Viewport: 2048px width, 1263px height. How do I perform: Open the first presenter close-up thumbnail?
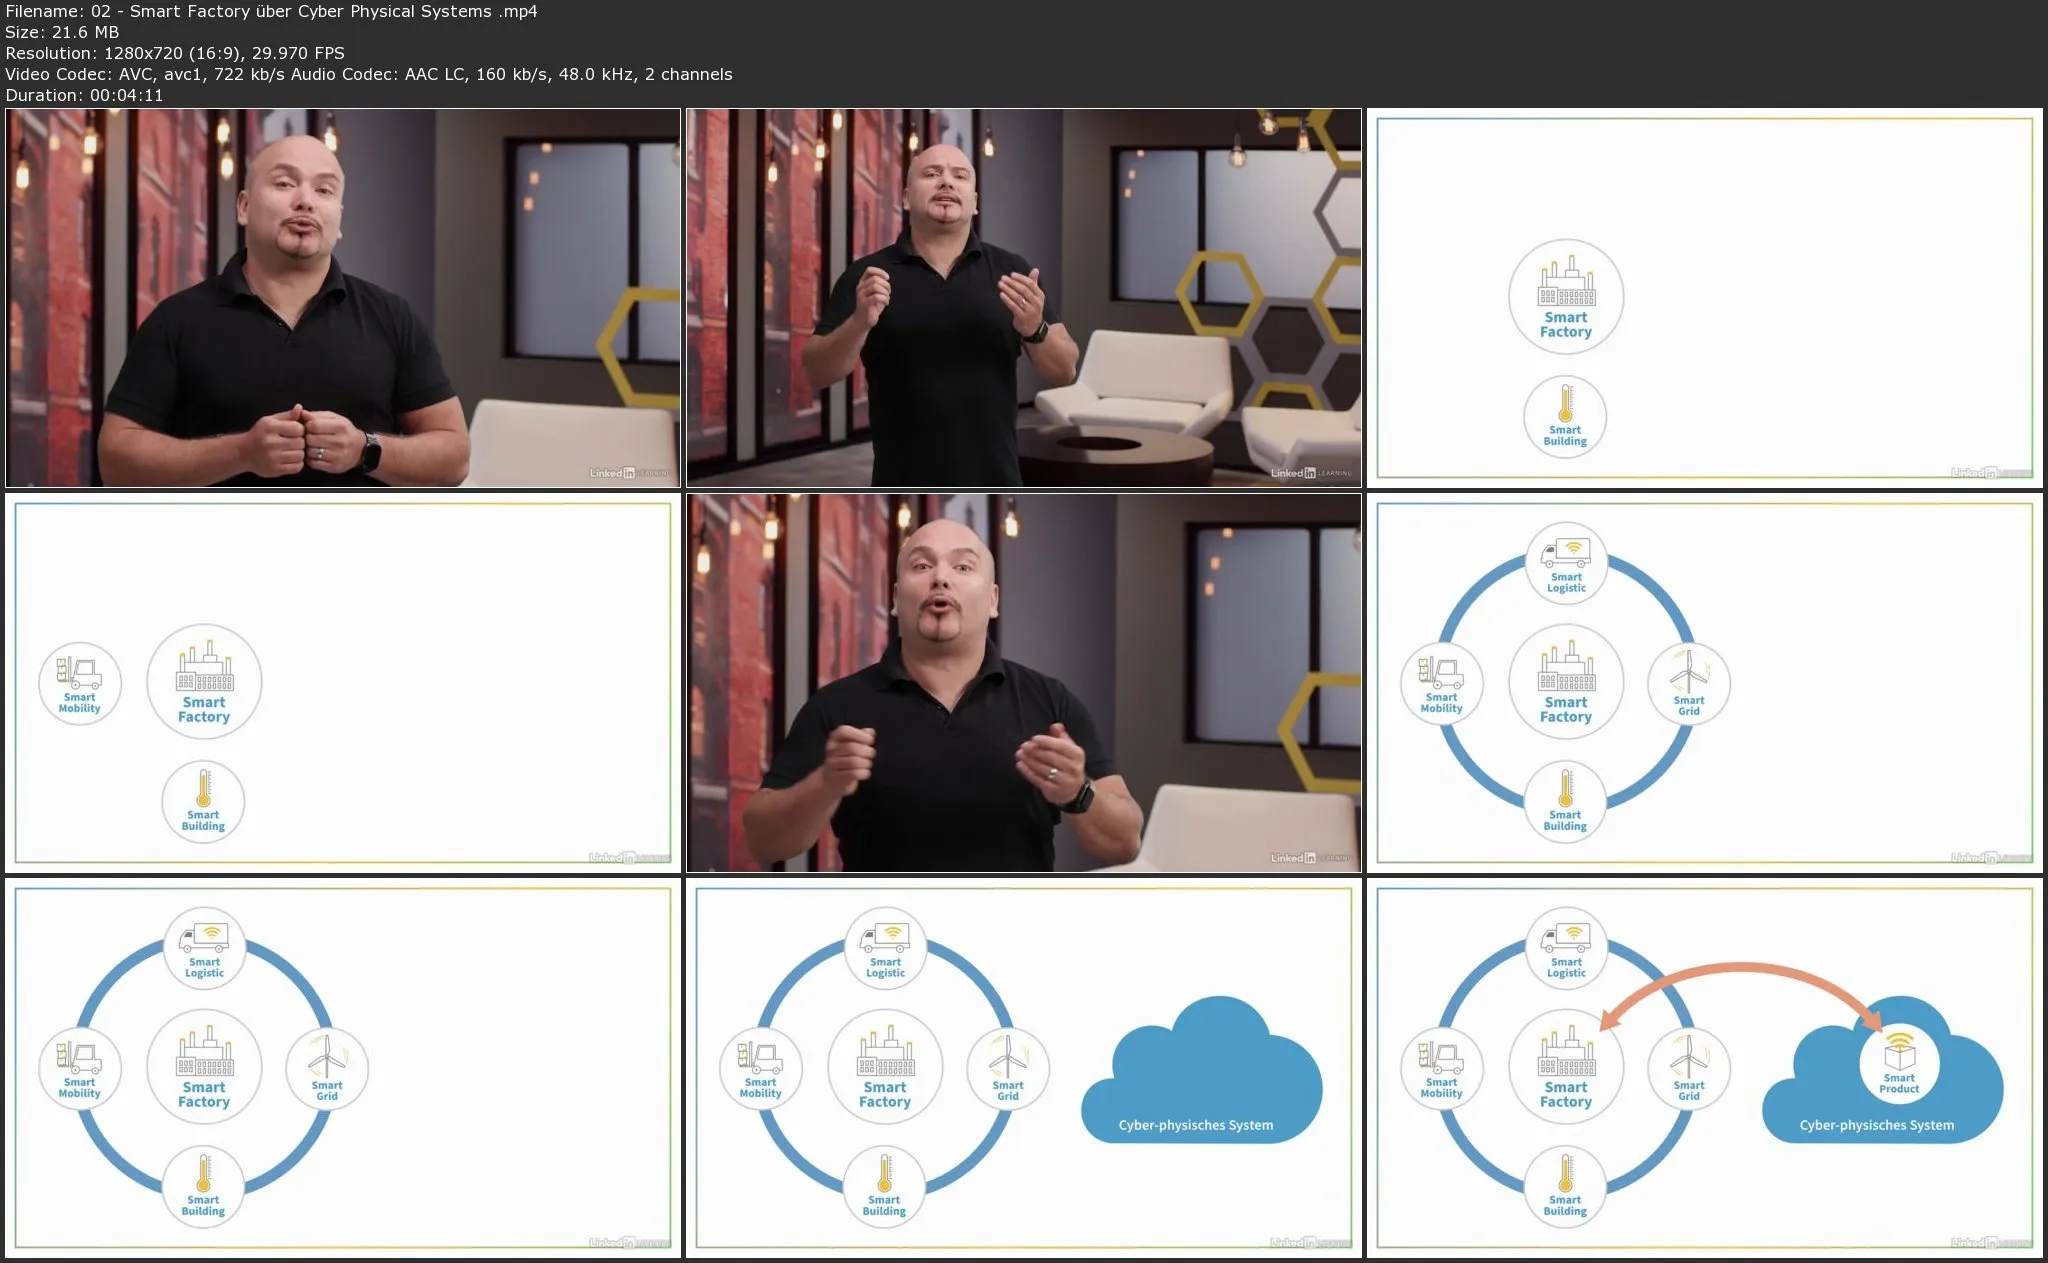[343, 298]
